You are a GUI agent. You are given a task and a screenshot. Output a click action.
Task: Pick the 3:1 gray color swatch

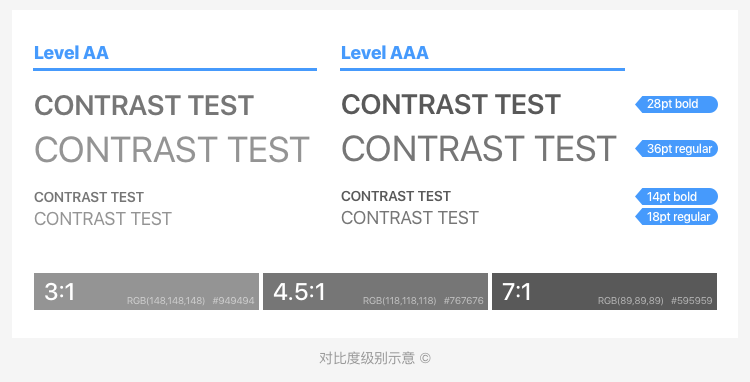[x=146, y=292]
